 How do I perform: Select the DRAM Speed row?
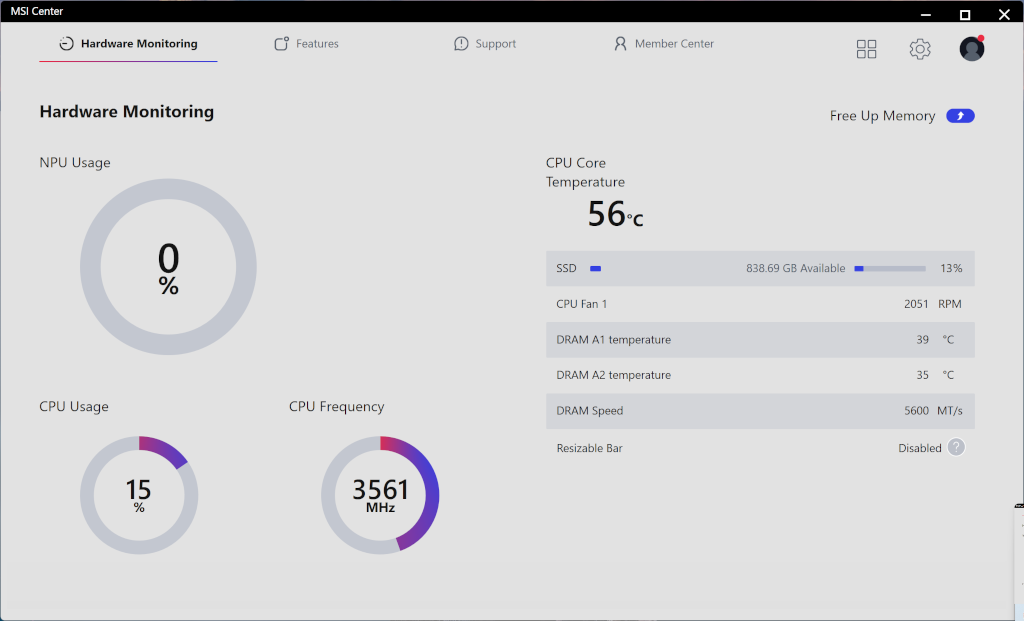point(760,411)
